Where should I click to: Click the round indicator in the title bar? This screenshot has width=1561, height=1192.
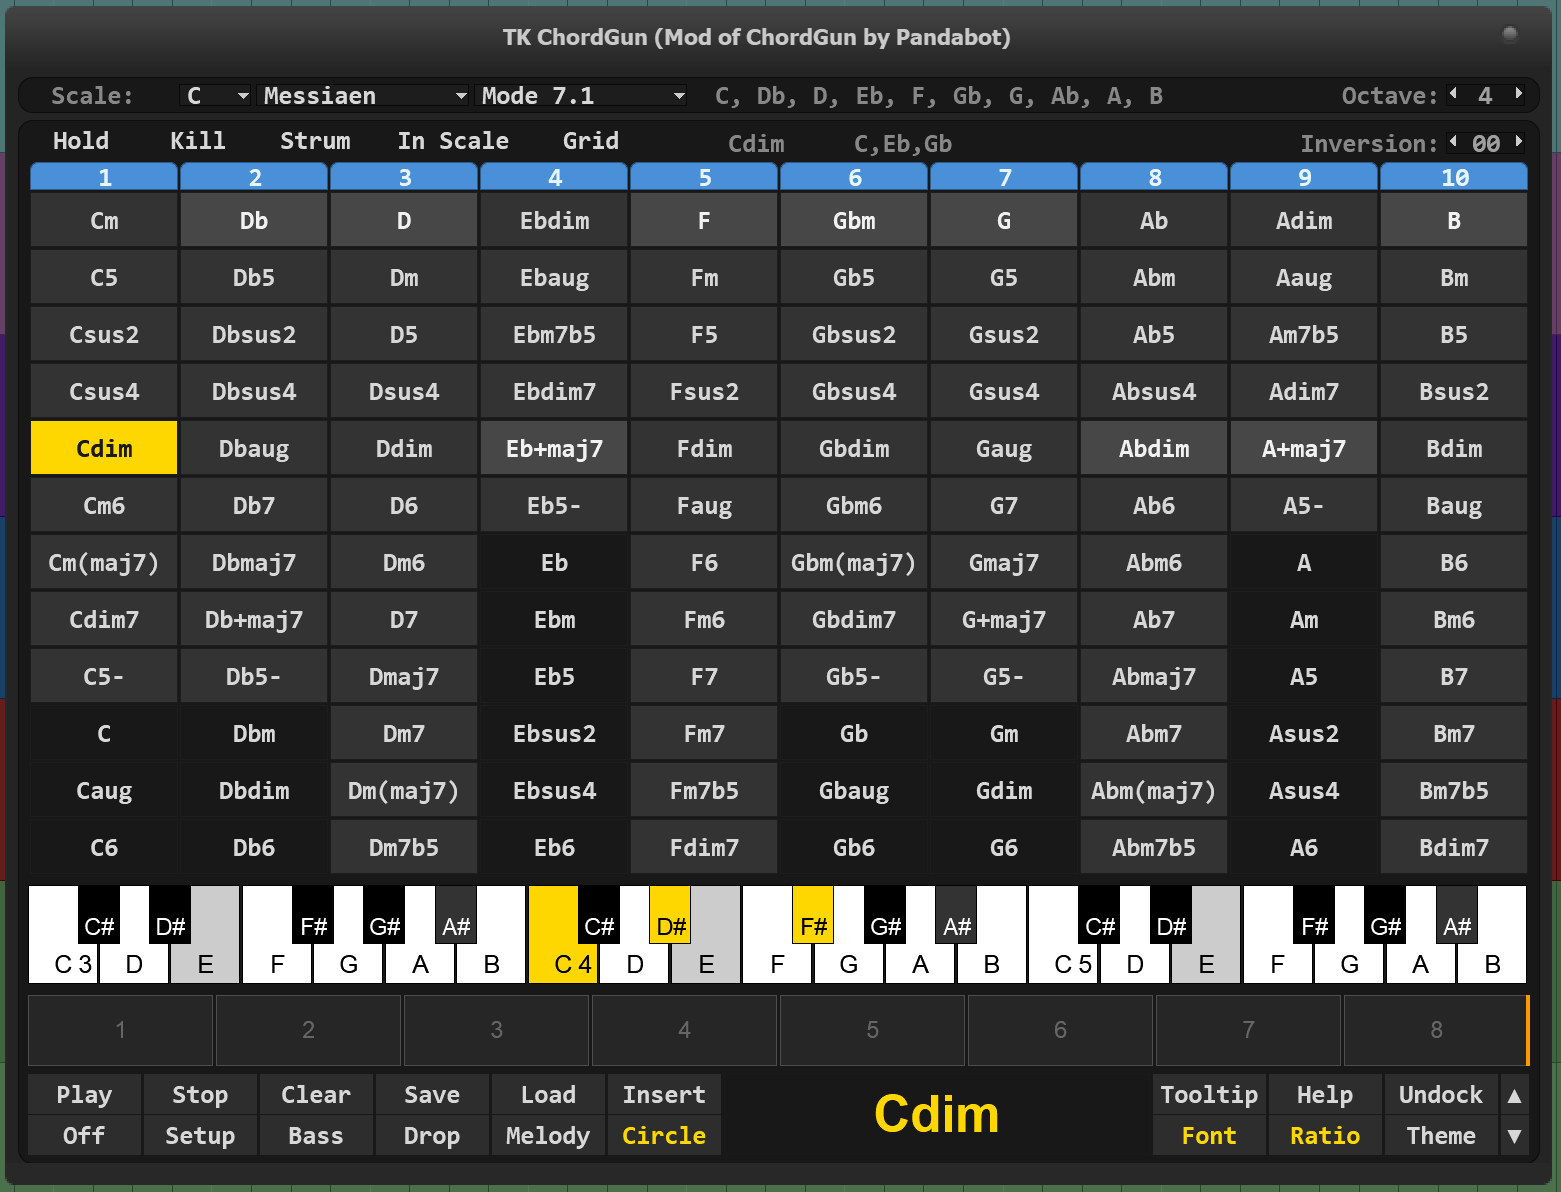point(1510,35)
